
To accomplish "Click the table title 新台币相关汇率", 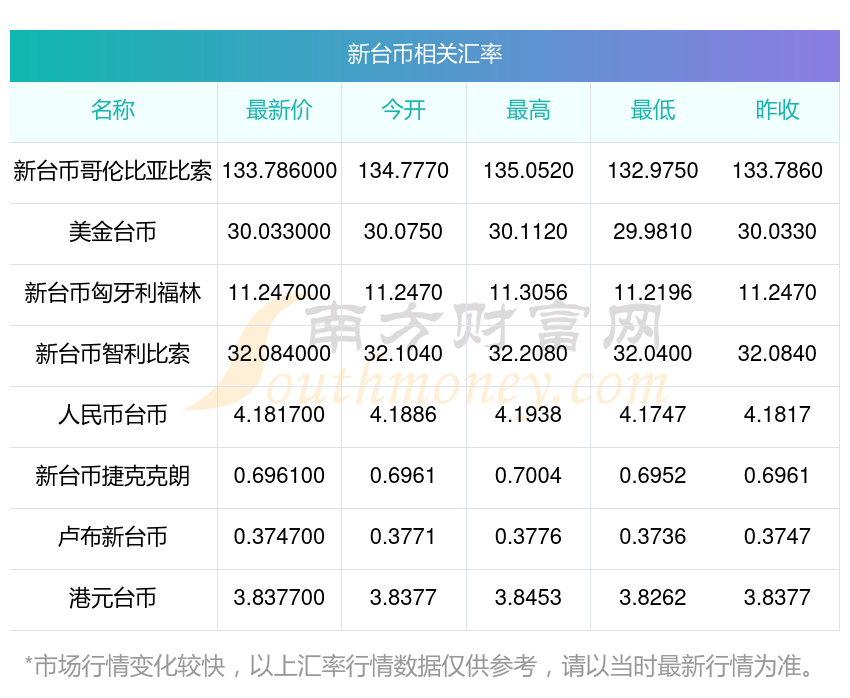I will click(x=424, y=54).
